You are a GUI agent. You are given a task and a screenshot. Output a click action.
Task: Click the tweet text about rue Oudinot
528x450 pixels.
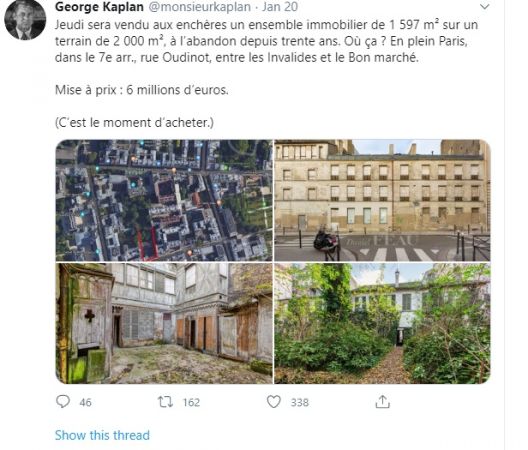click(266, 41)
